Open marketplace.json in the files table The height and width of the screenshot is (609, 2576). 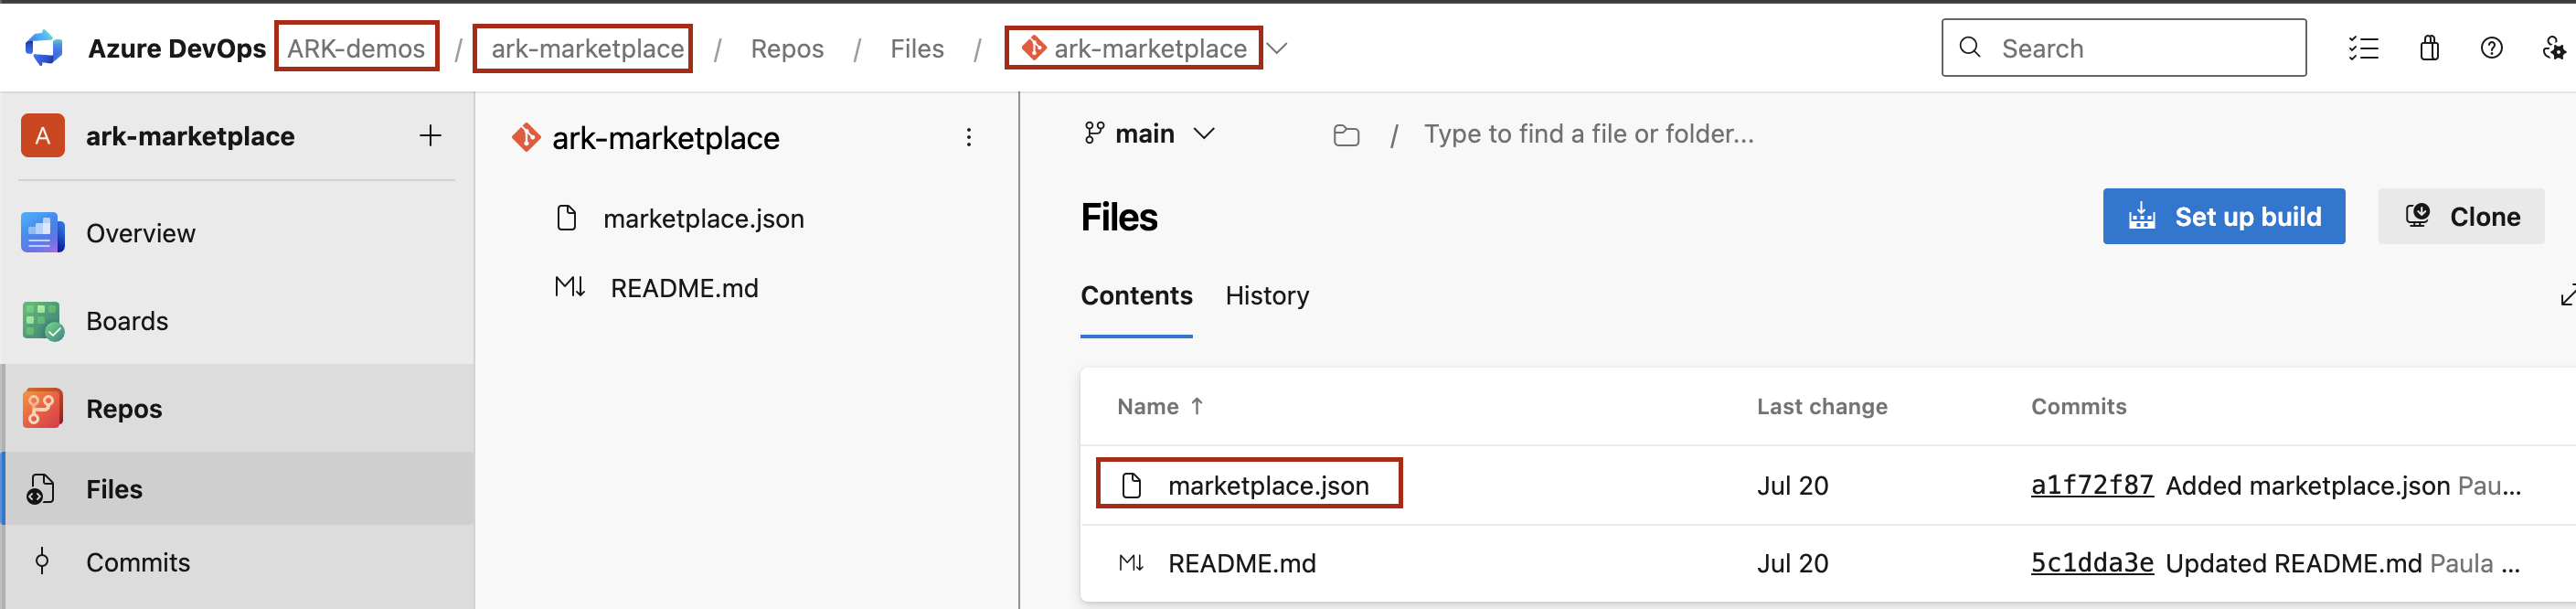pyautogui.click(x=1268, y=485)
